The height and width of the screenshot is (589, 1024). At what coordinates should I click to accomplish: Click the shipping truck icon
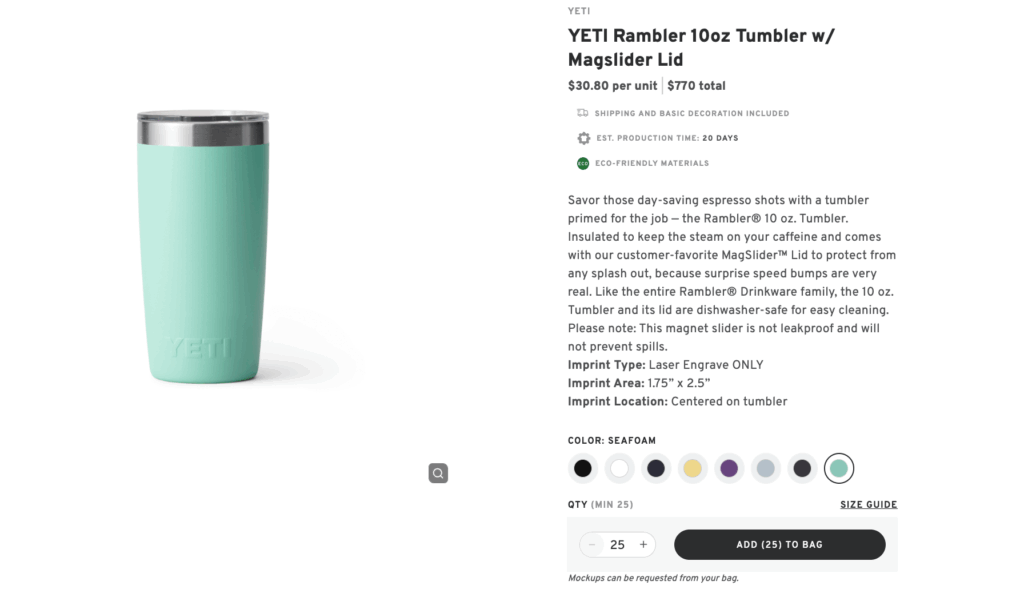click(x=583, y=113)
